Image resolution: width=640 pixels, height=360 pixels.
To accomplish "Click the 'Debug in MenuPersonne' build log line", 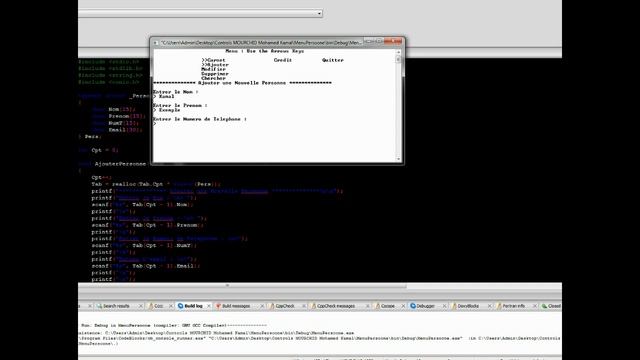I will (x=173, y=326).
